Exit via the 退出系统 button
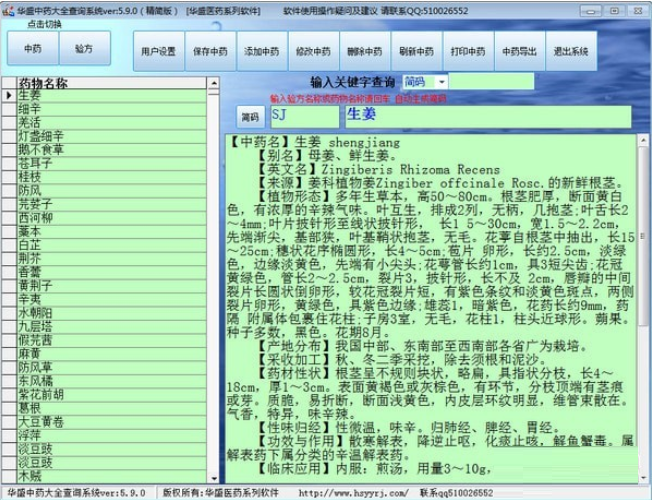652x500 pixels. click(x=570, y=51)
